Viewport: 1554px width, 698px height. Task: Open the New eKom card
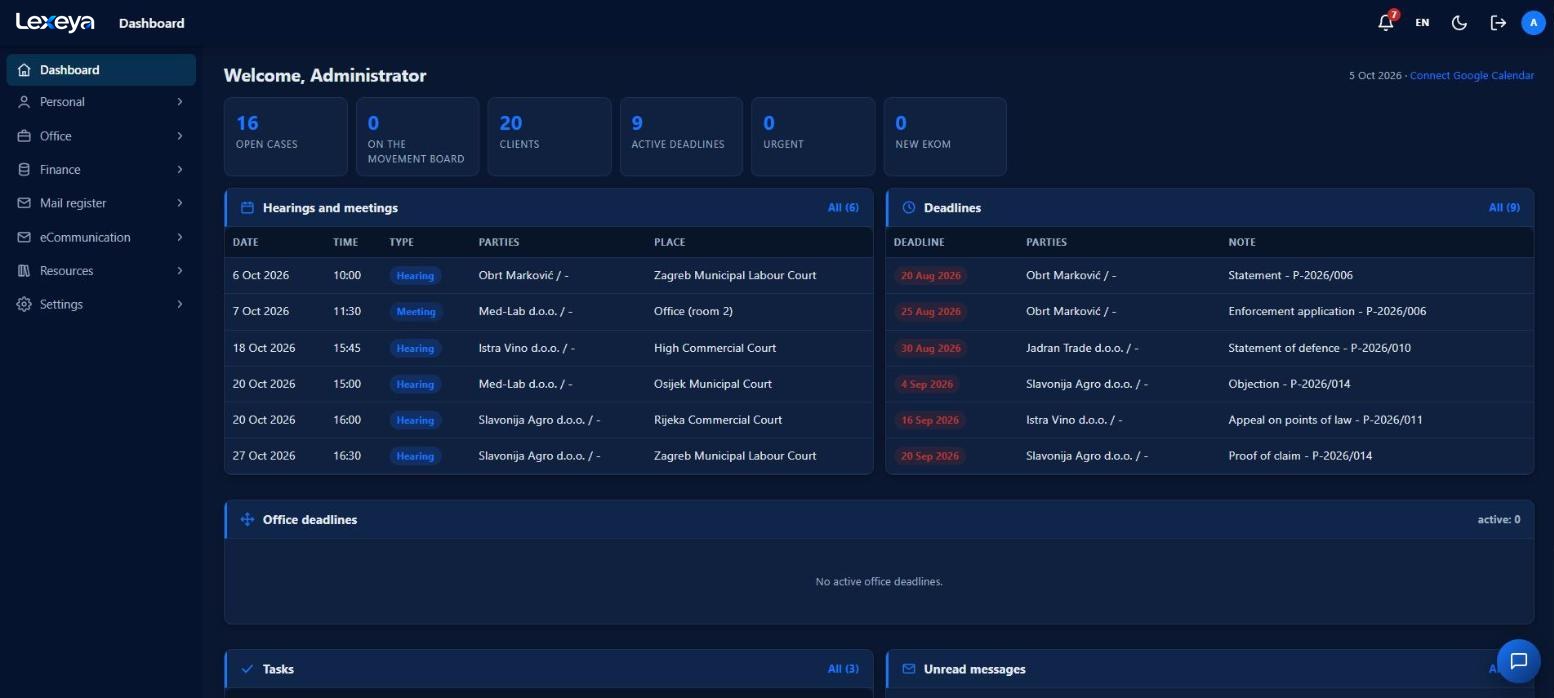[945, 137]
